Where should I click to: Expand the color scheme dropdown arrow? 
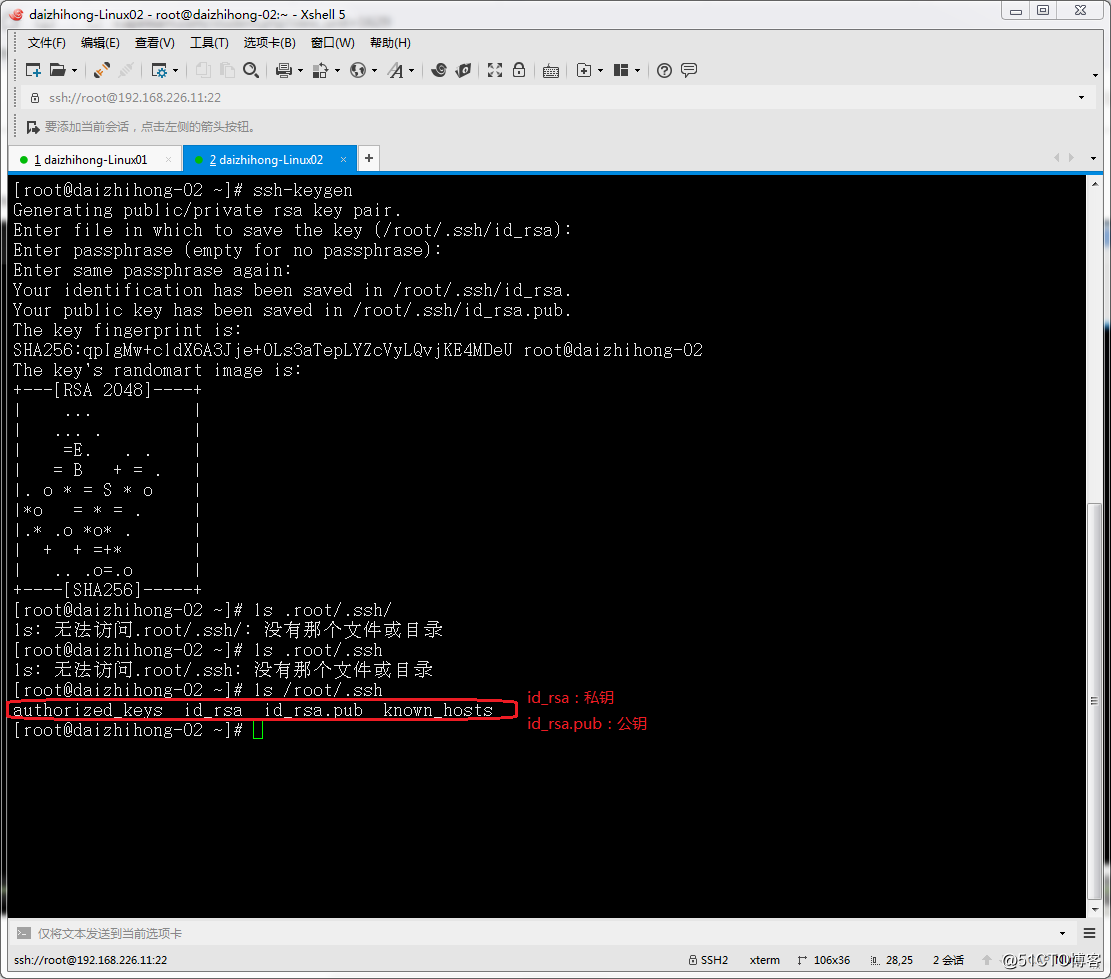[x=337, y=71]
